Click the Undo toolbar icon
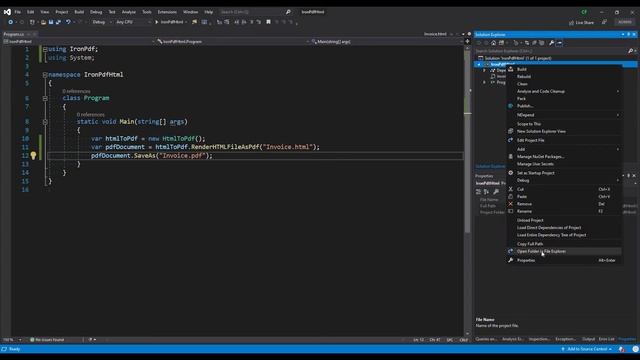640x360 pixels. pos(68,22)
